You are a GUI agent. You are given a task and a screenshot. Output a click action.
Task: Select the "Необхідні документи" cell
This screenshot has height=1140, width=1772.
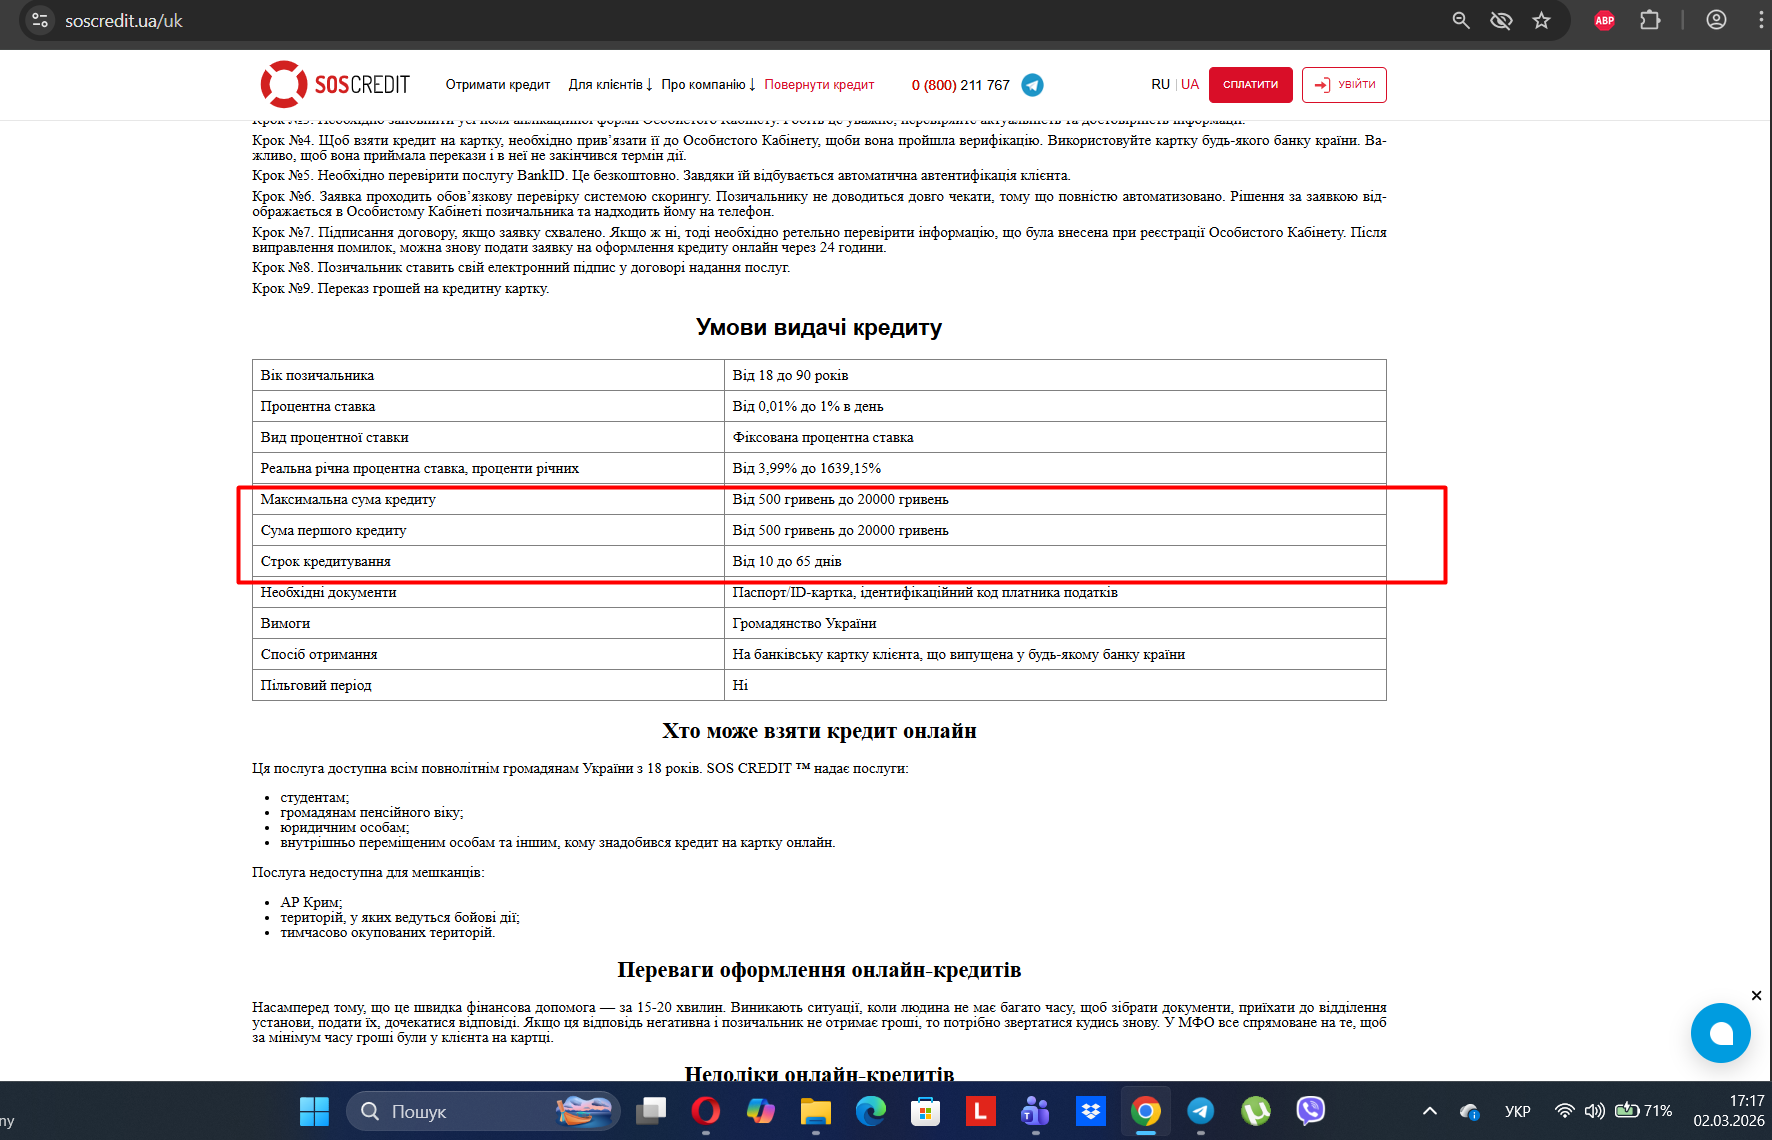pyautogui.click(x=488, y=592)
